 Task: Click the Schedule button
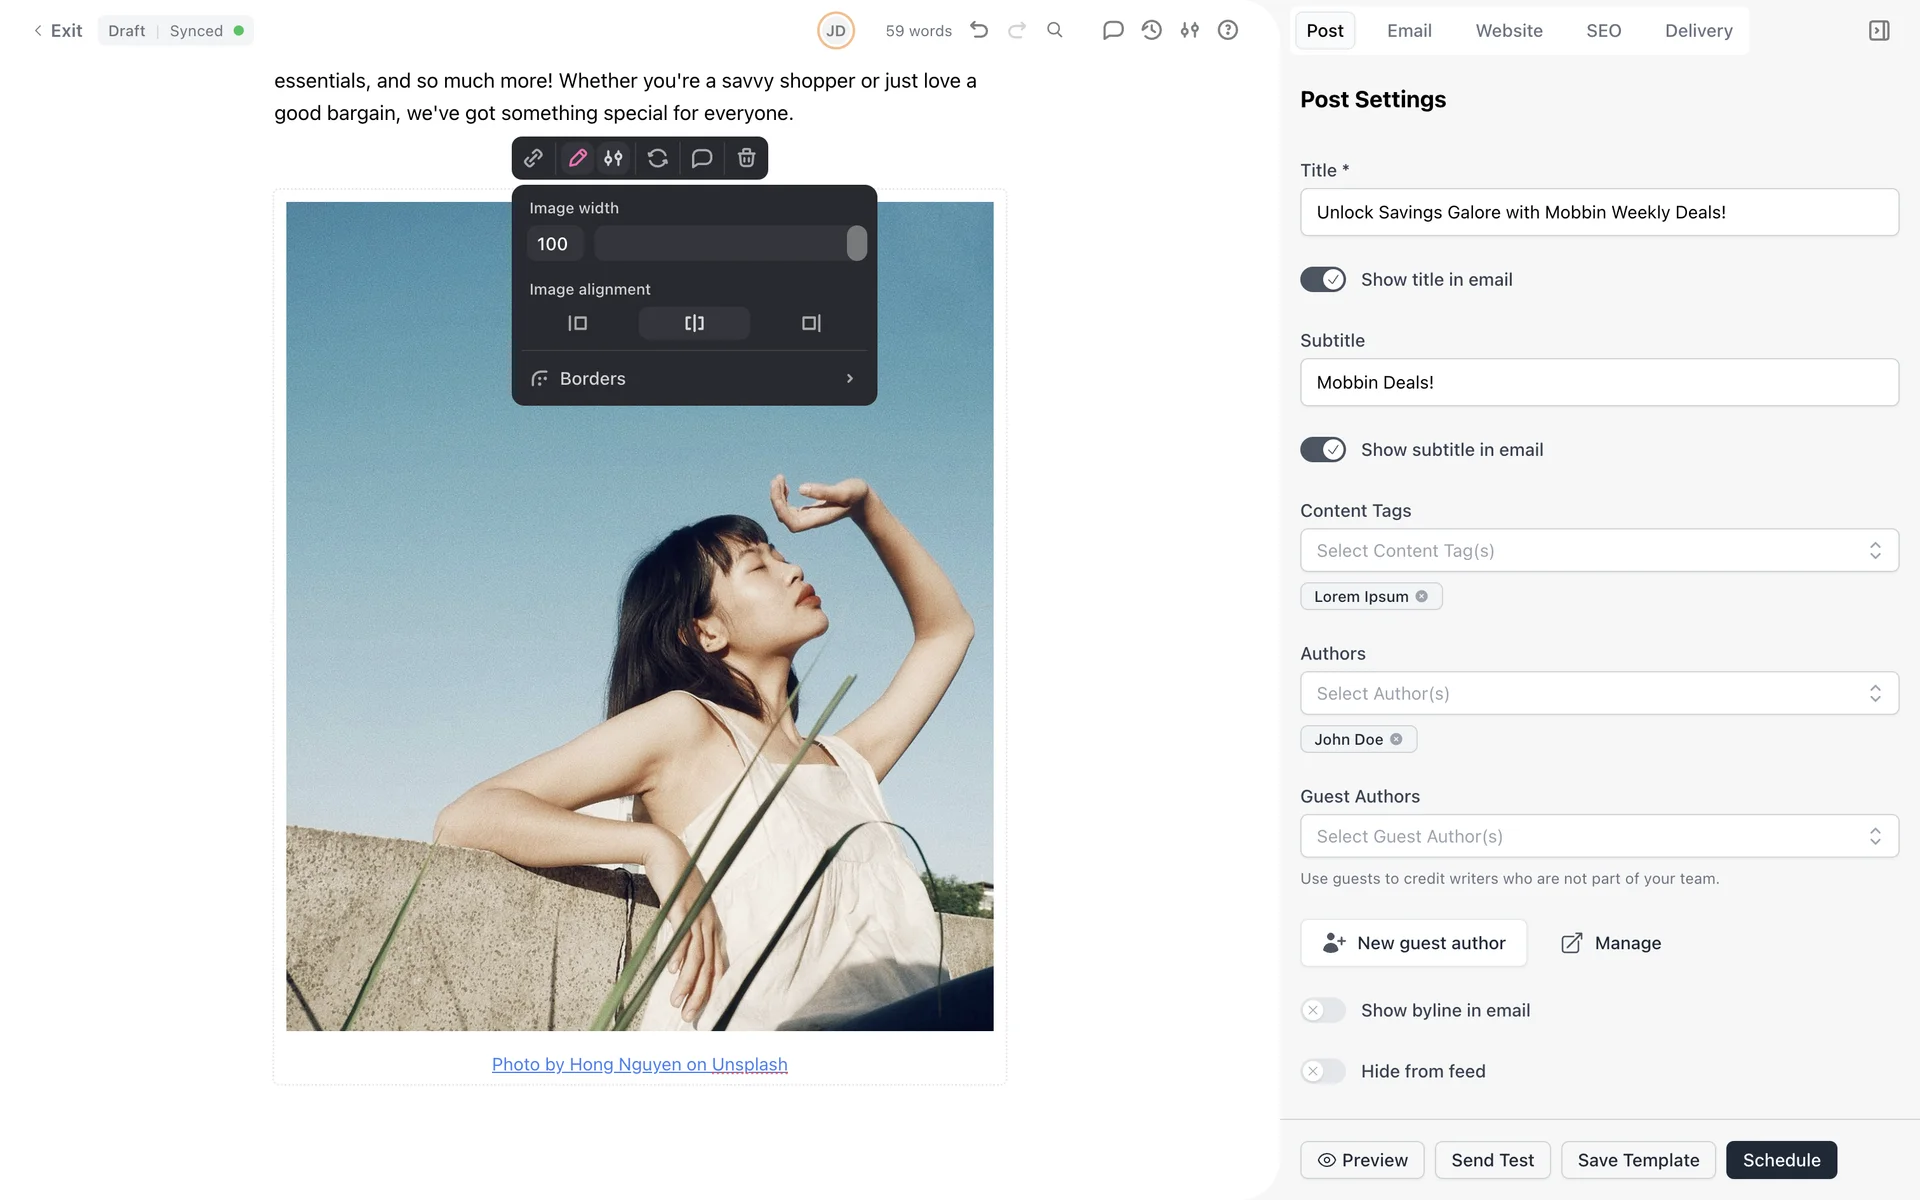(1781, 1160)
